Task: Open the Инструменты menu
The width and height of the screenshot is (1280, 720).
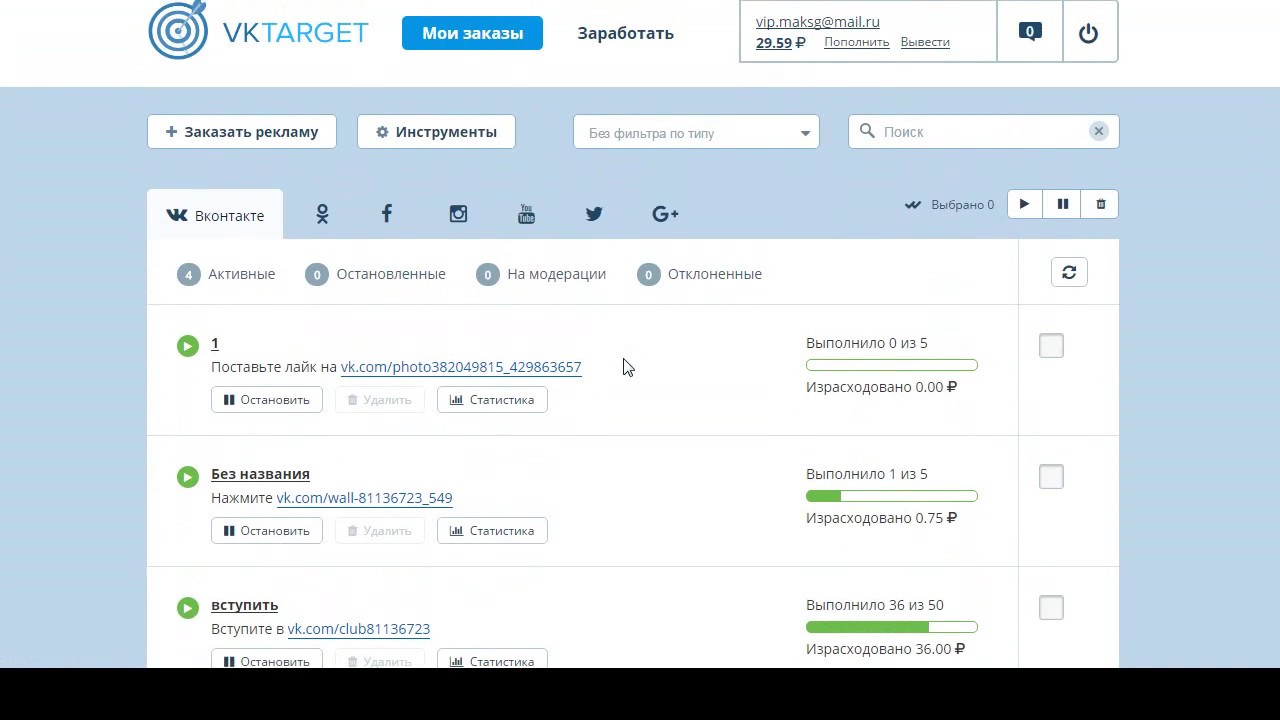Action: 436,132
